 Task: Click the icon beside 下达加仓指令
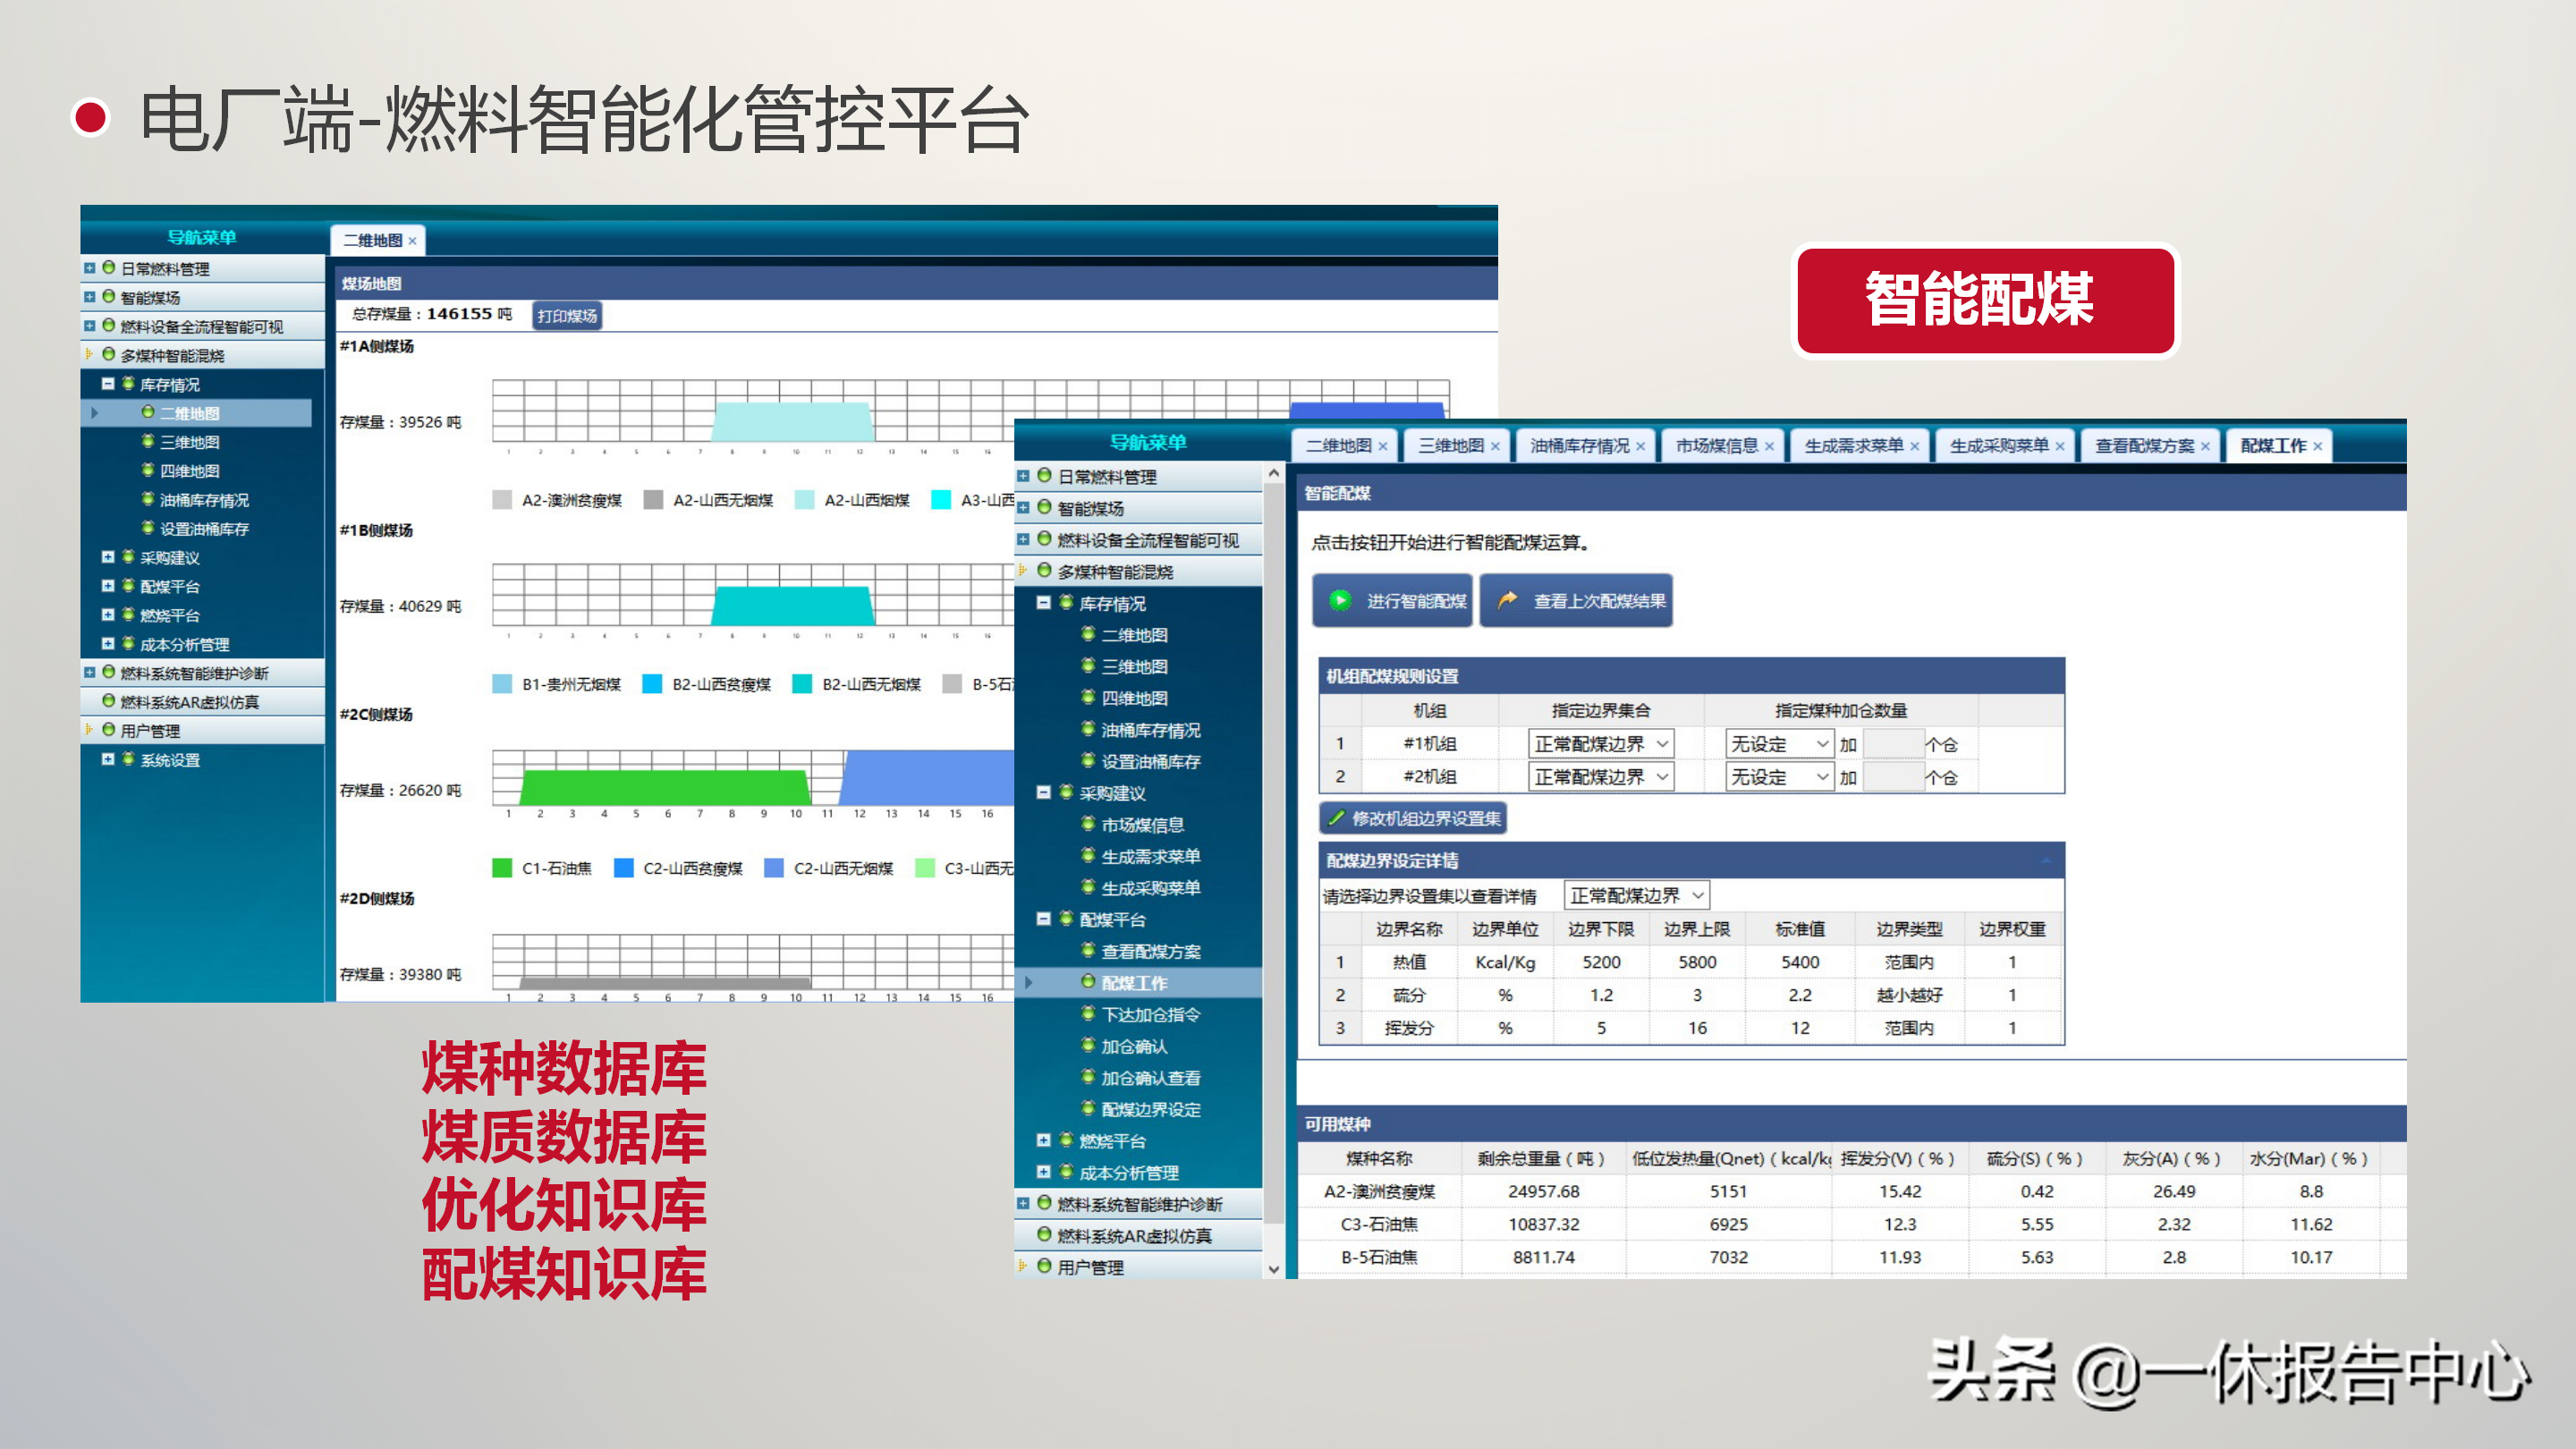point(1088,1014)
